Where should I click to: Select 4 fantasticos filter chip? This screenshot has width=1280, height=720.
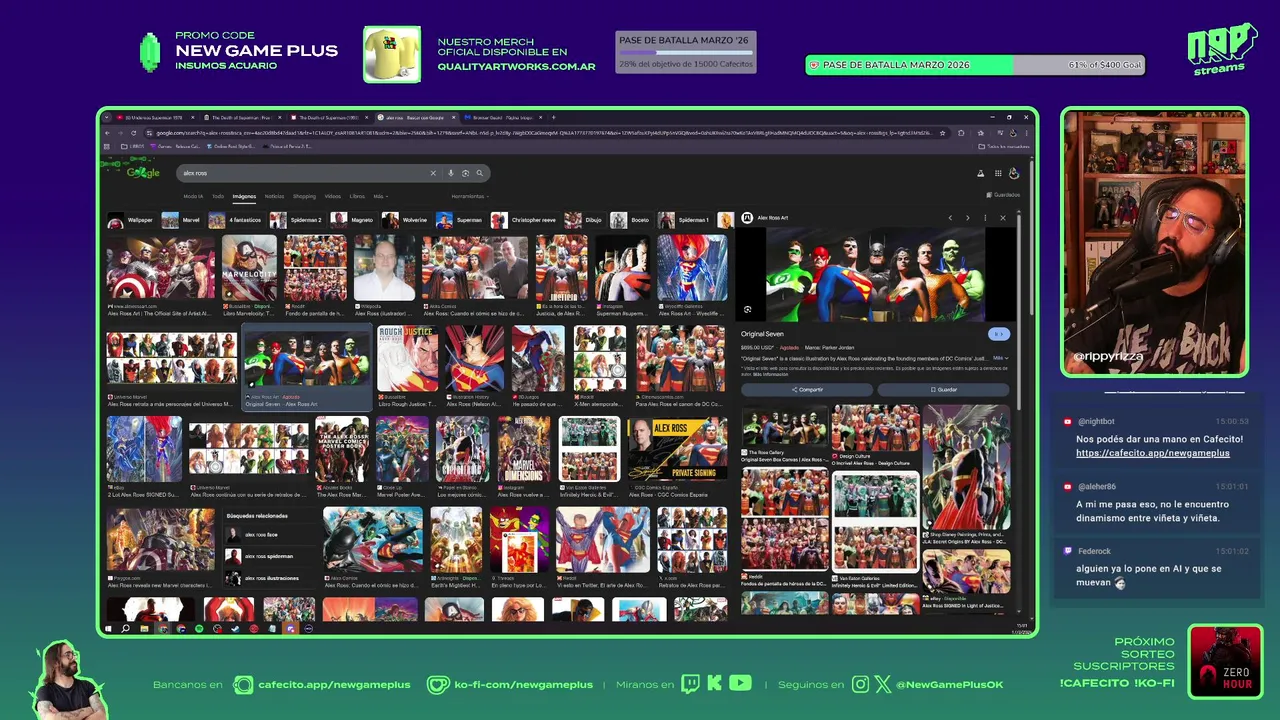pos(235,220)
